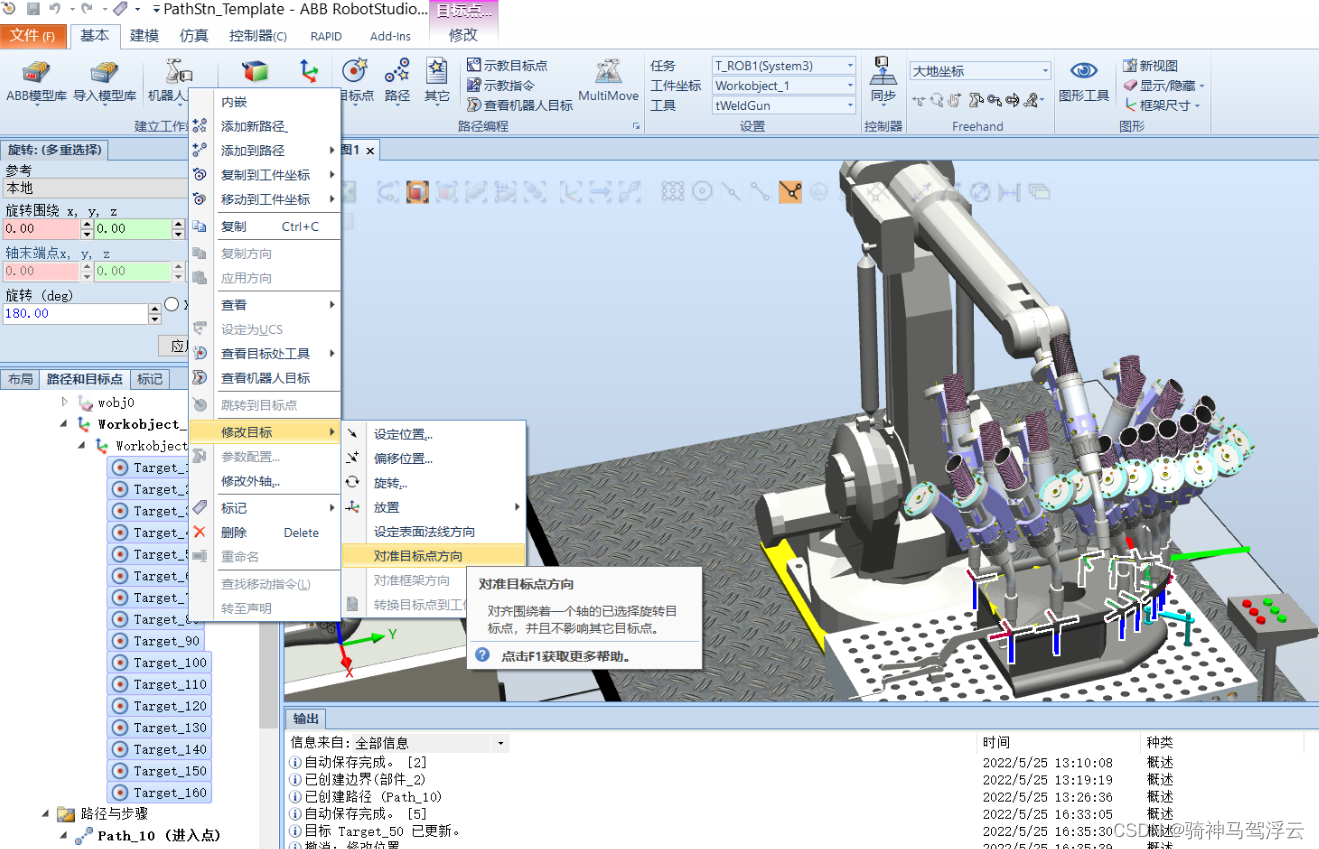Click 示教目标点 teach target
The height and width of the screenshot is (849, 1319).
click(507, 65)
